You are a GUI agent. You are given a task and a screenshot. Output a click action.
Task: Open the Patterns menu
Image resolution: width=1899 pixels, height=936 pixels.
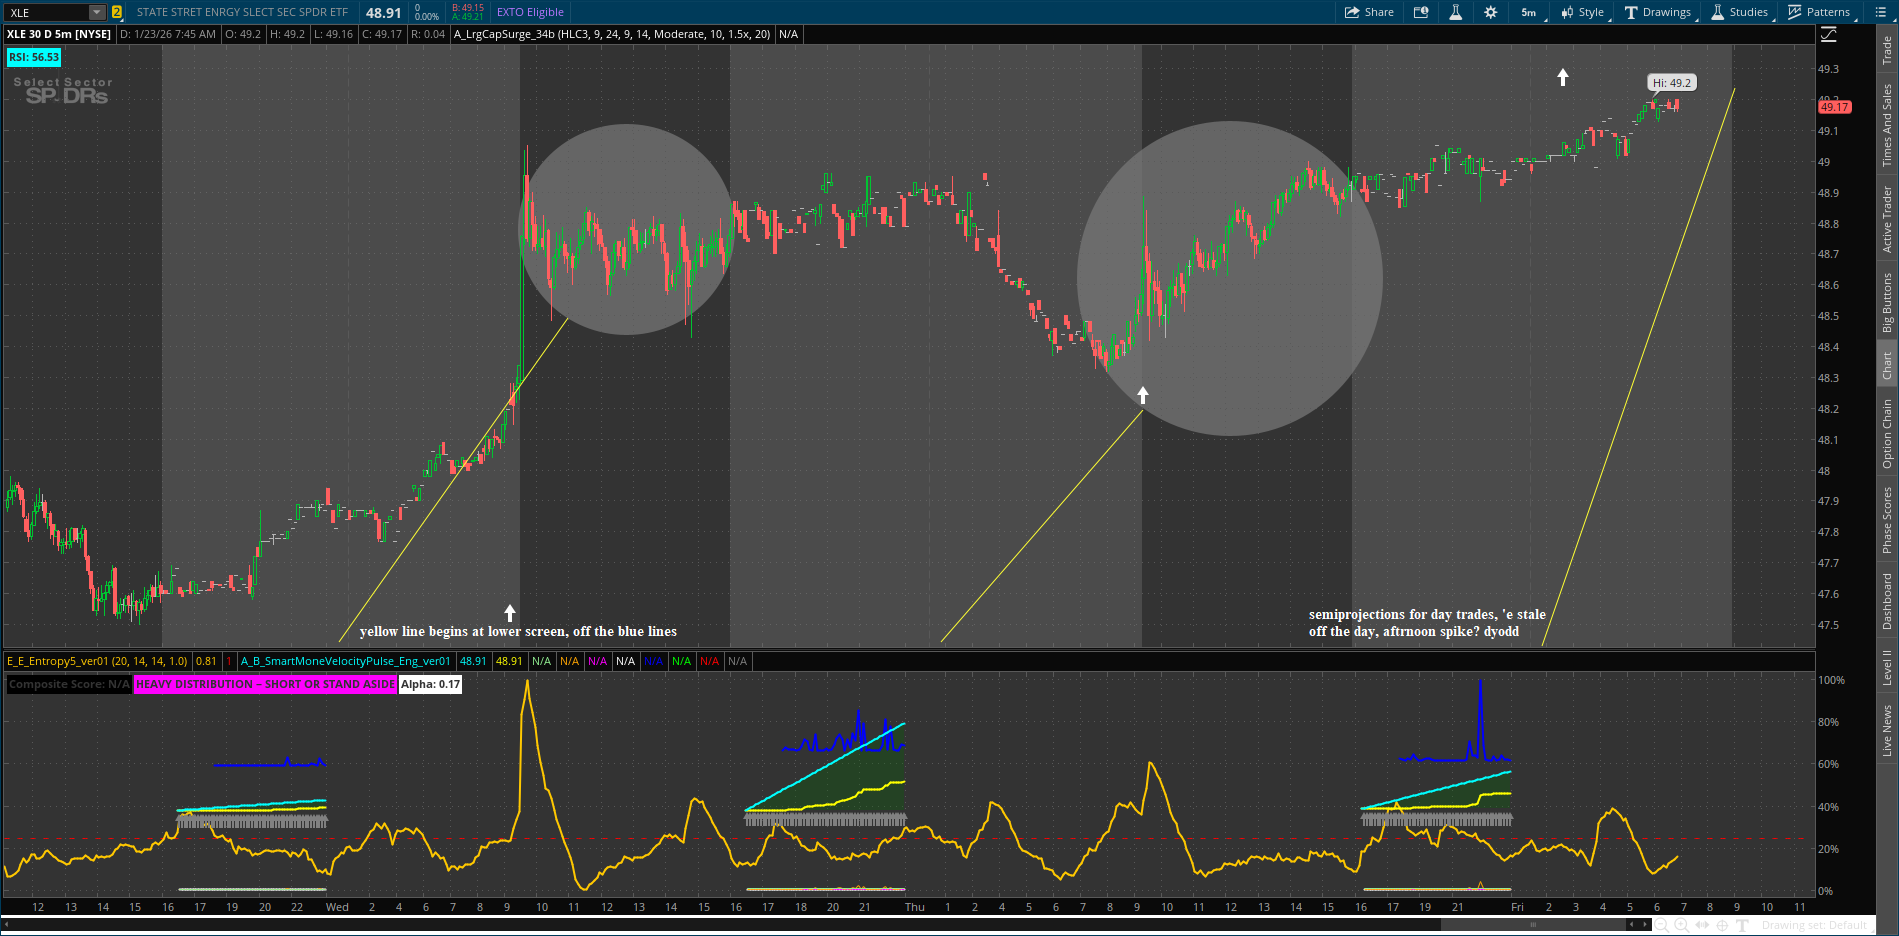[x=1820, y=12]
